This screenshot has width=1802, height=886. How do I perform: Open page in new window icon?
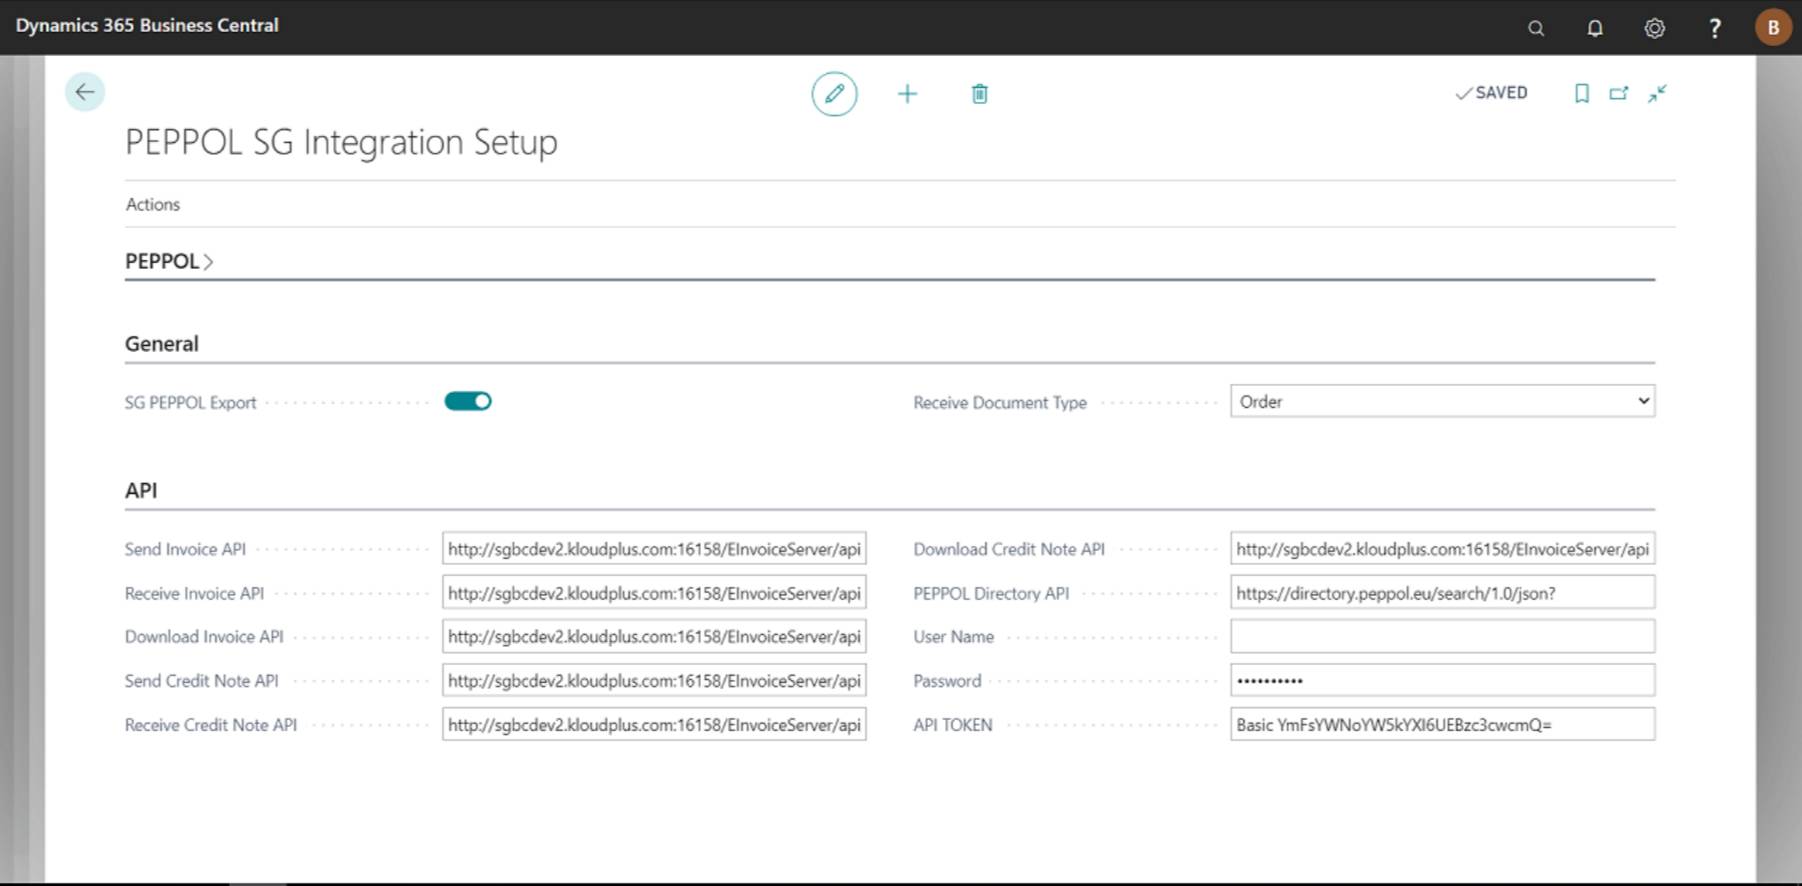(1619, 93)
